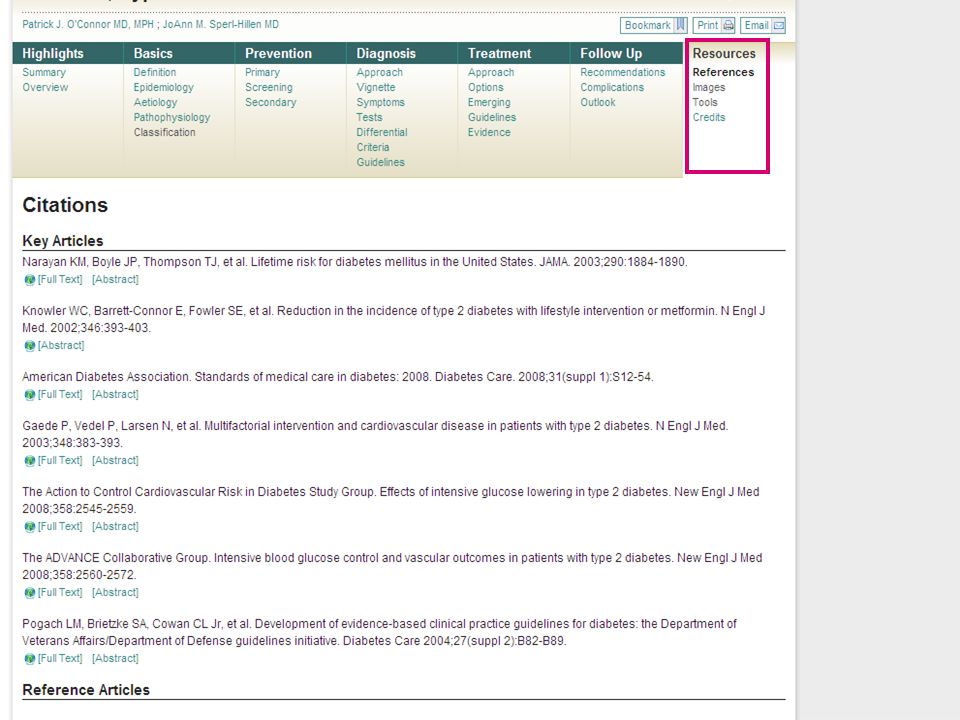The width and height of the screenshot is (960, 720).
Task: Open the Treatment tab
Action: pyautogui.click(x=500, y=53)
